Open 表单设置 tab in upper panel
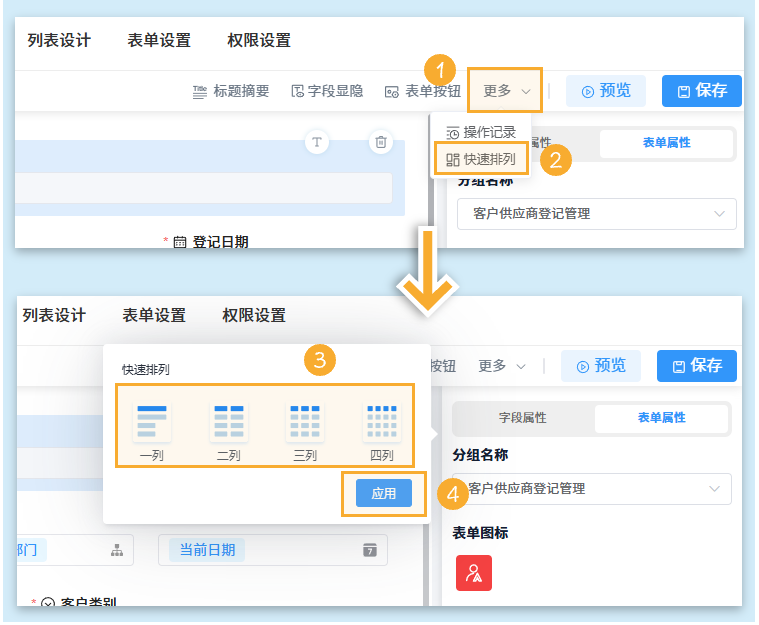Viewport: 759px width, 625px height. tap(159, 40)
